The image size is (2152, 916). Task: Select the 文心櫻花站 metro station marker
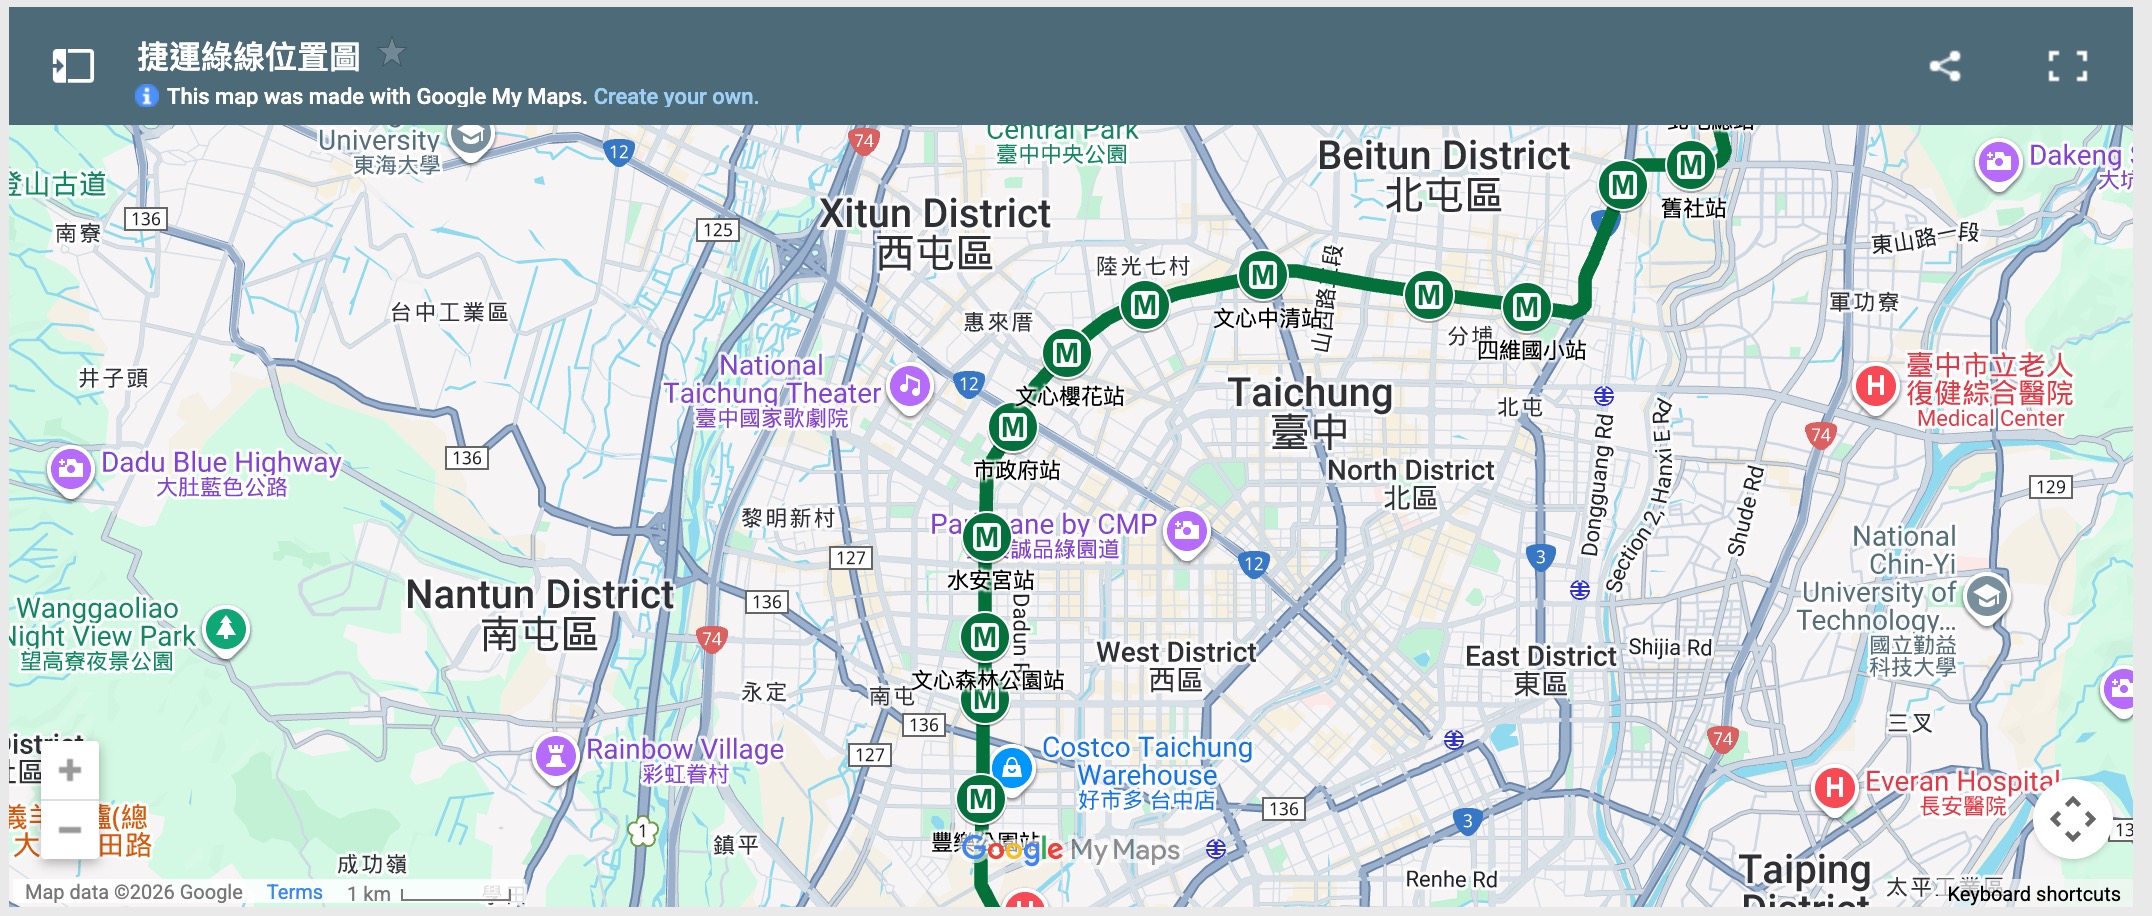point(1066,353)
